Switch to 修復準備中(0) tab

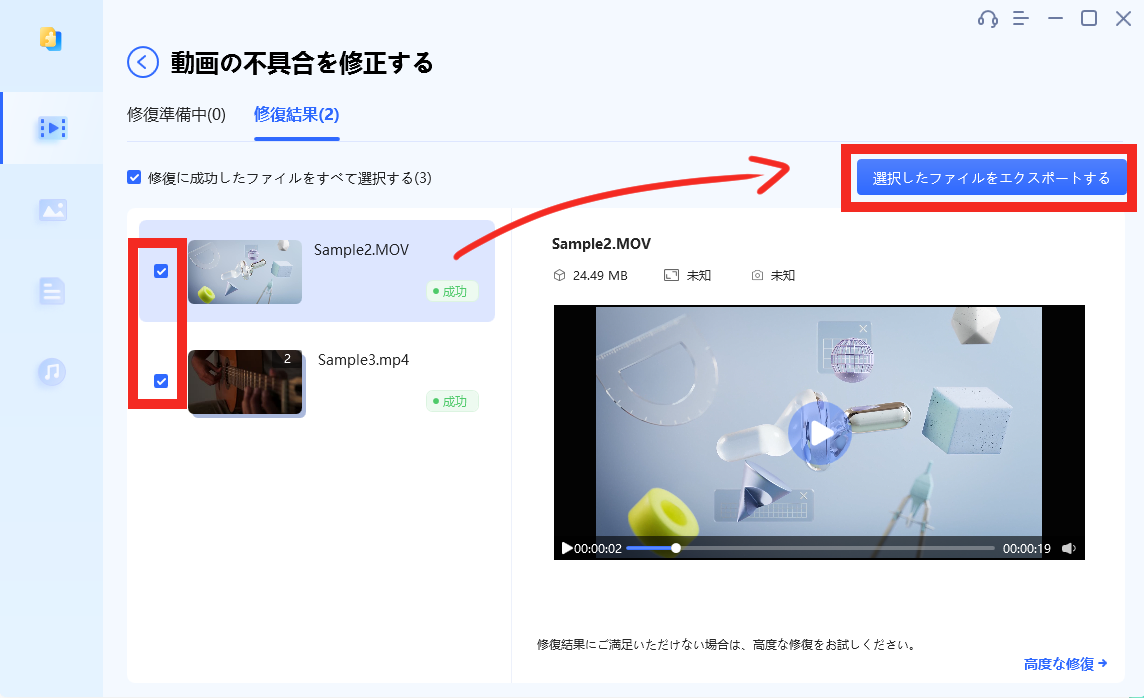point(177,114)
